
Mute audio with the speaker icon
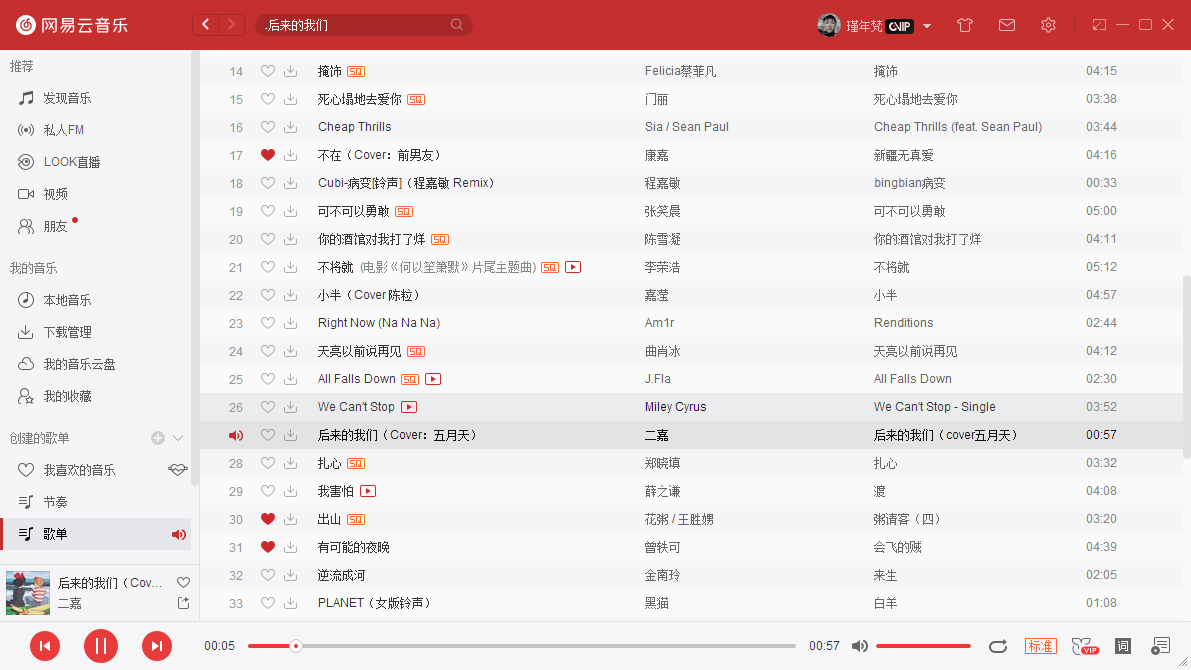tap(860, 646)
